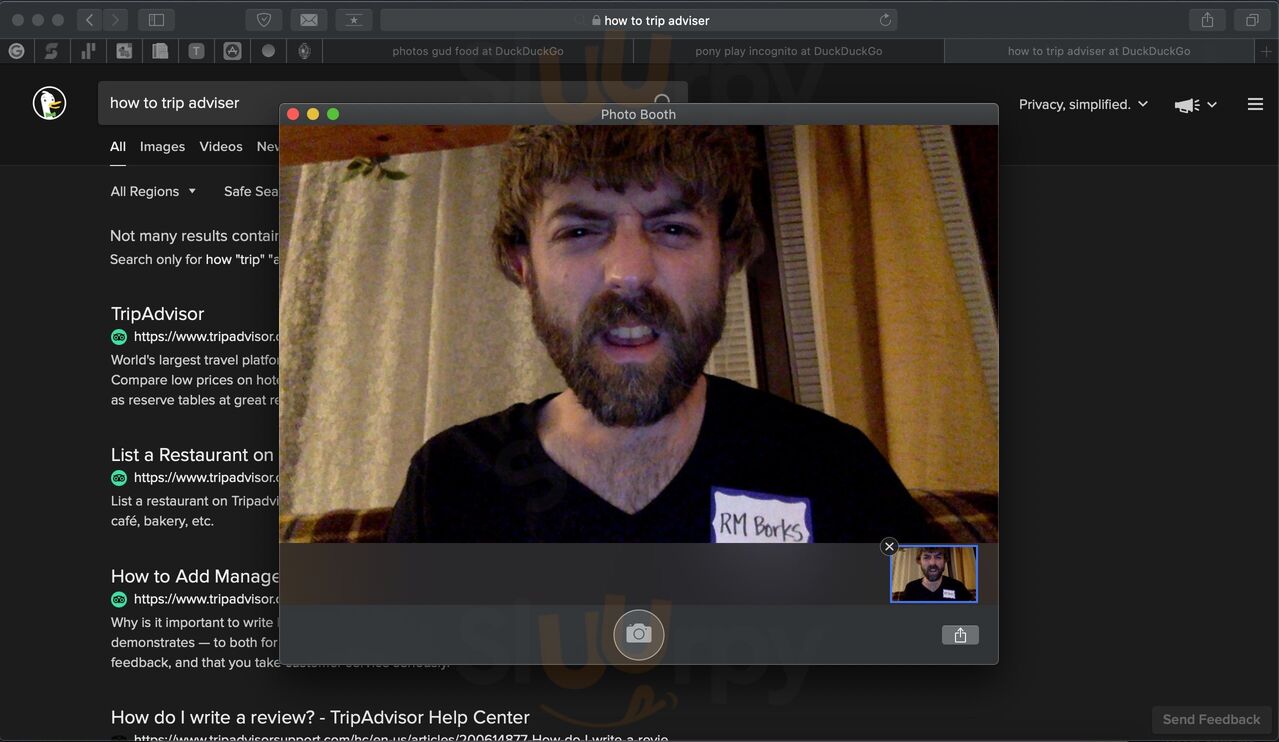
Task: Open the TripAdvisor search result link
Action: (x=157, y=313)
